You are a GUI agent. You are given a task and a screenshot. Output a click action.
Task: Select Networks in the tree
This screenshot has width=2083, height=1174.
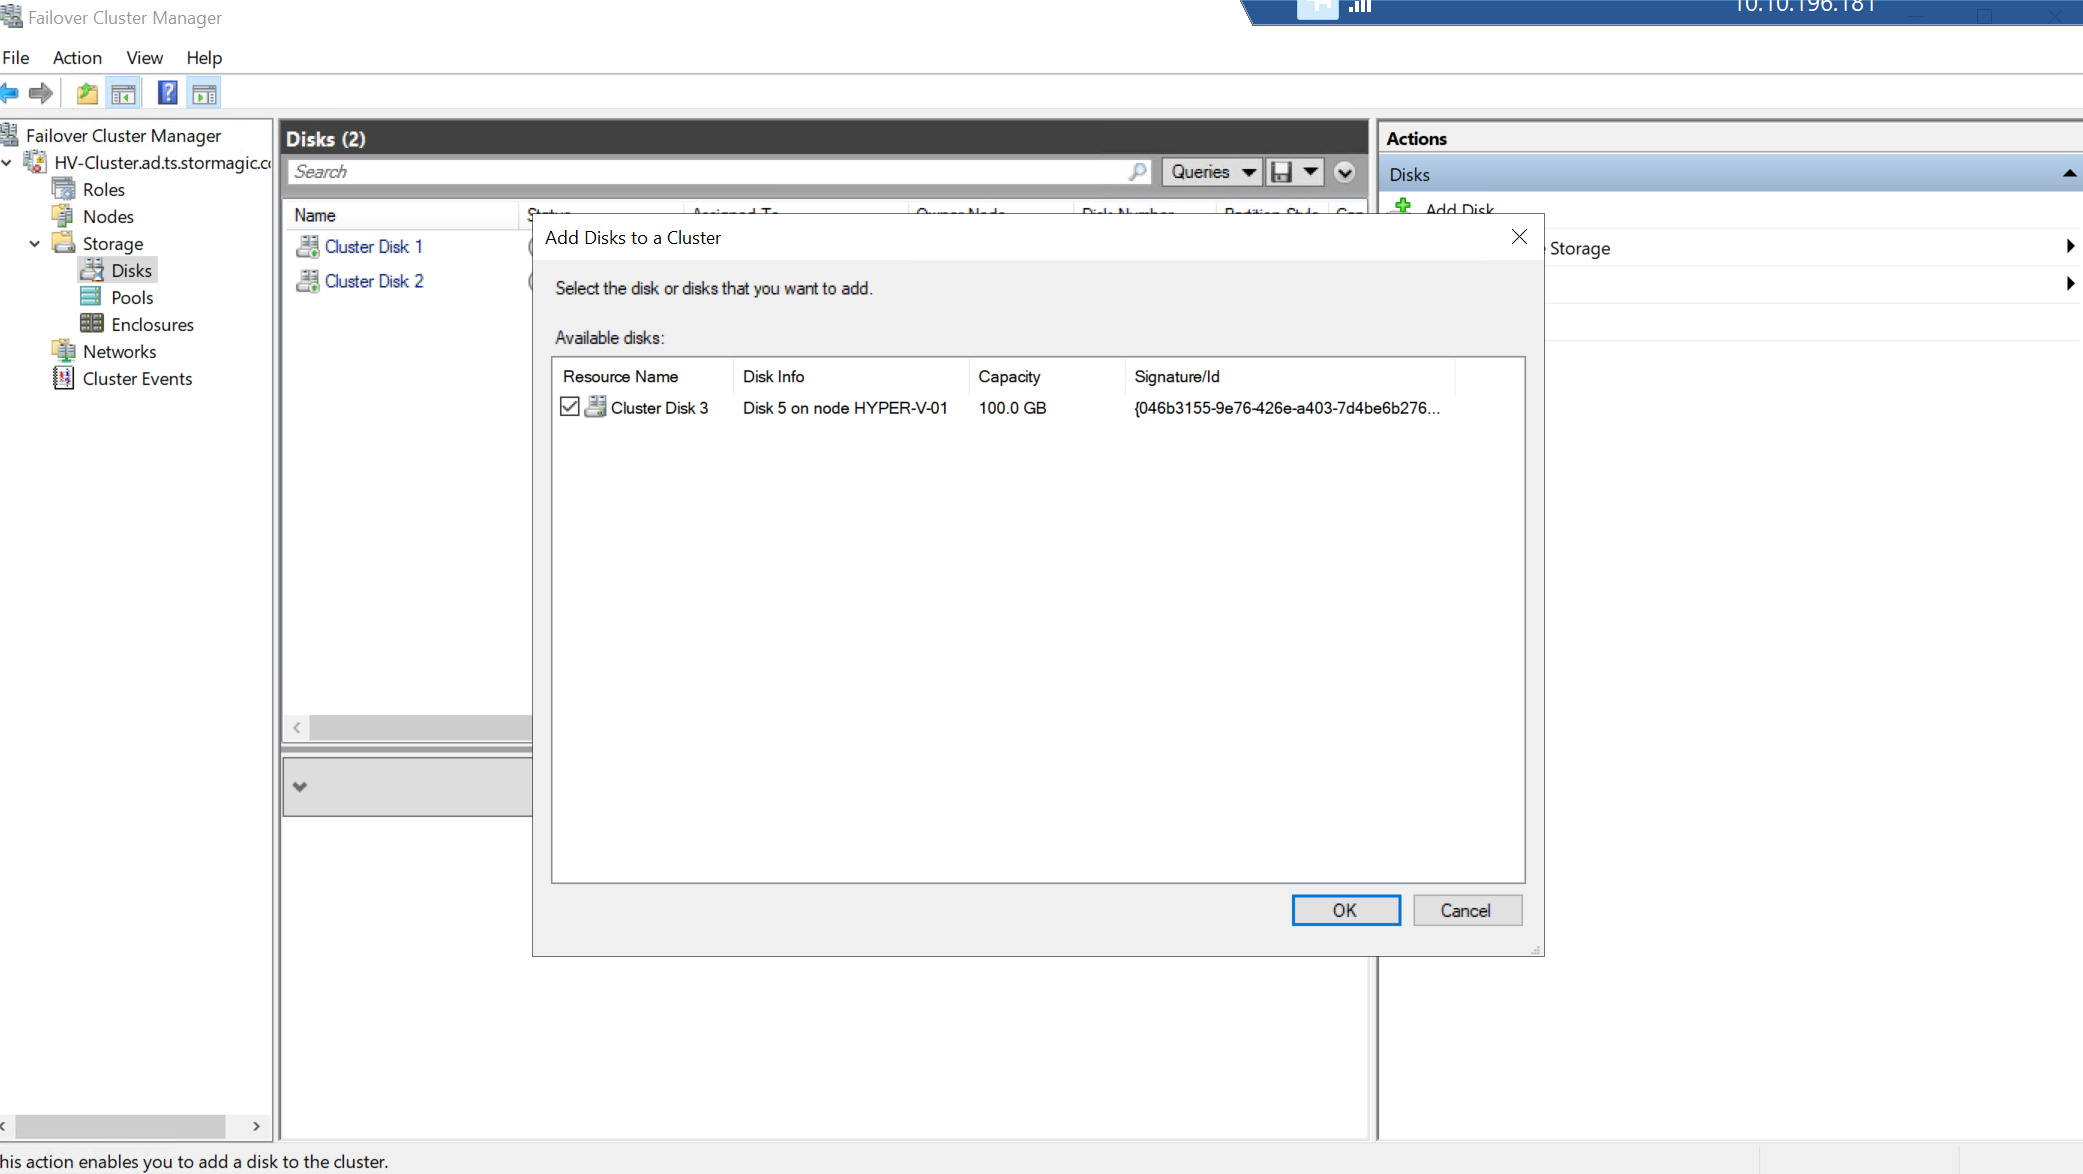(120, 351)
